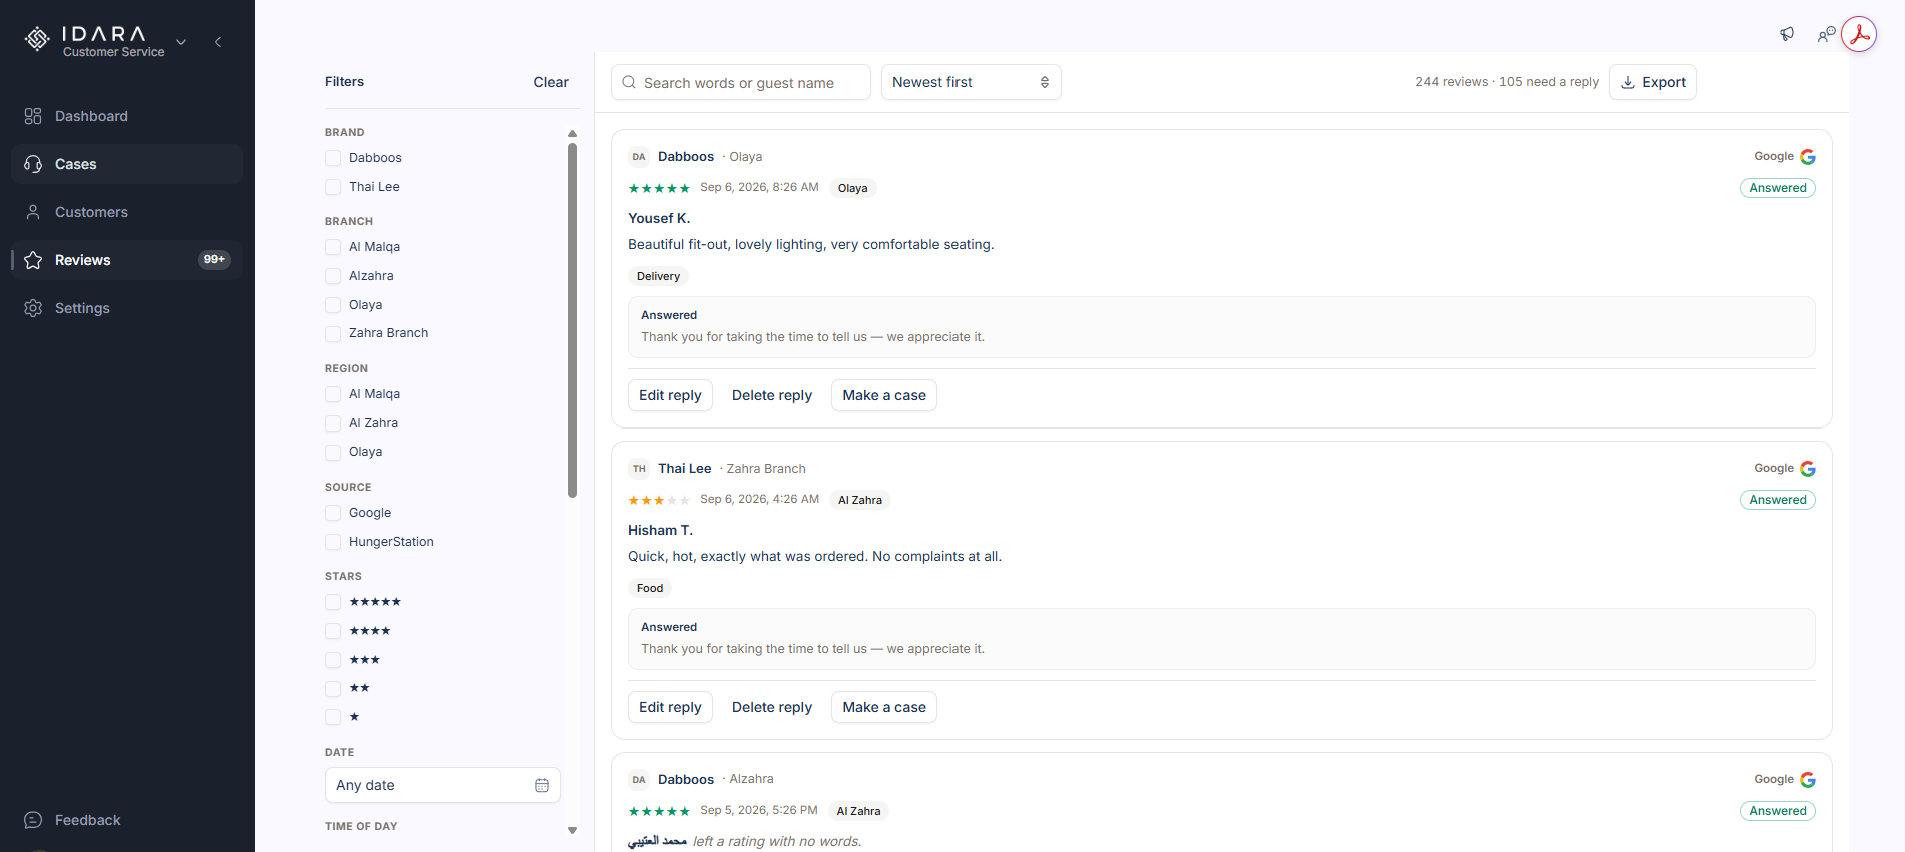Edit reply on Yousef K. review
1905x852 pixels.
tap(670, 395)
